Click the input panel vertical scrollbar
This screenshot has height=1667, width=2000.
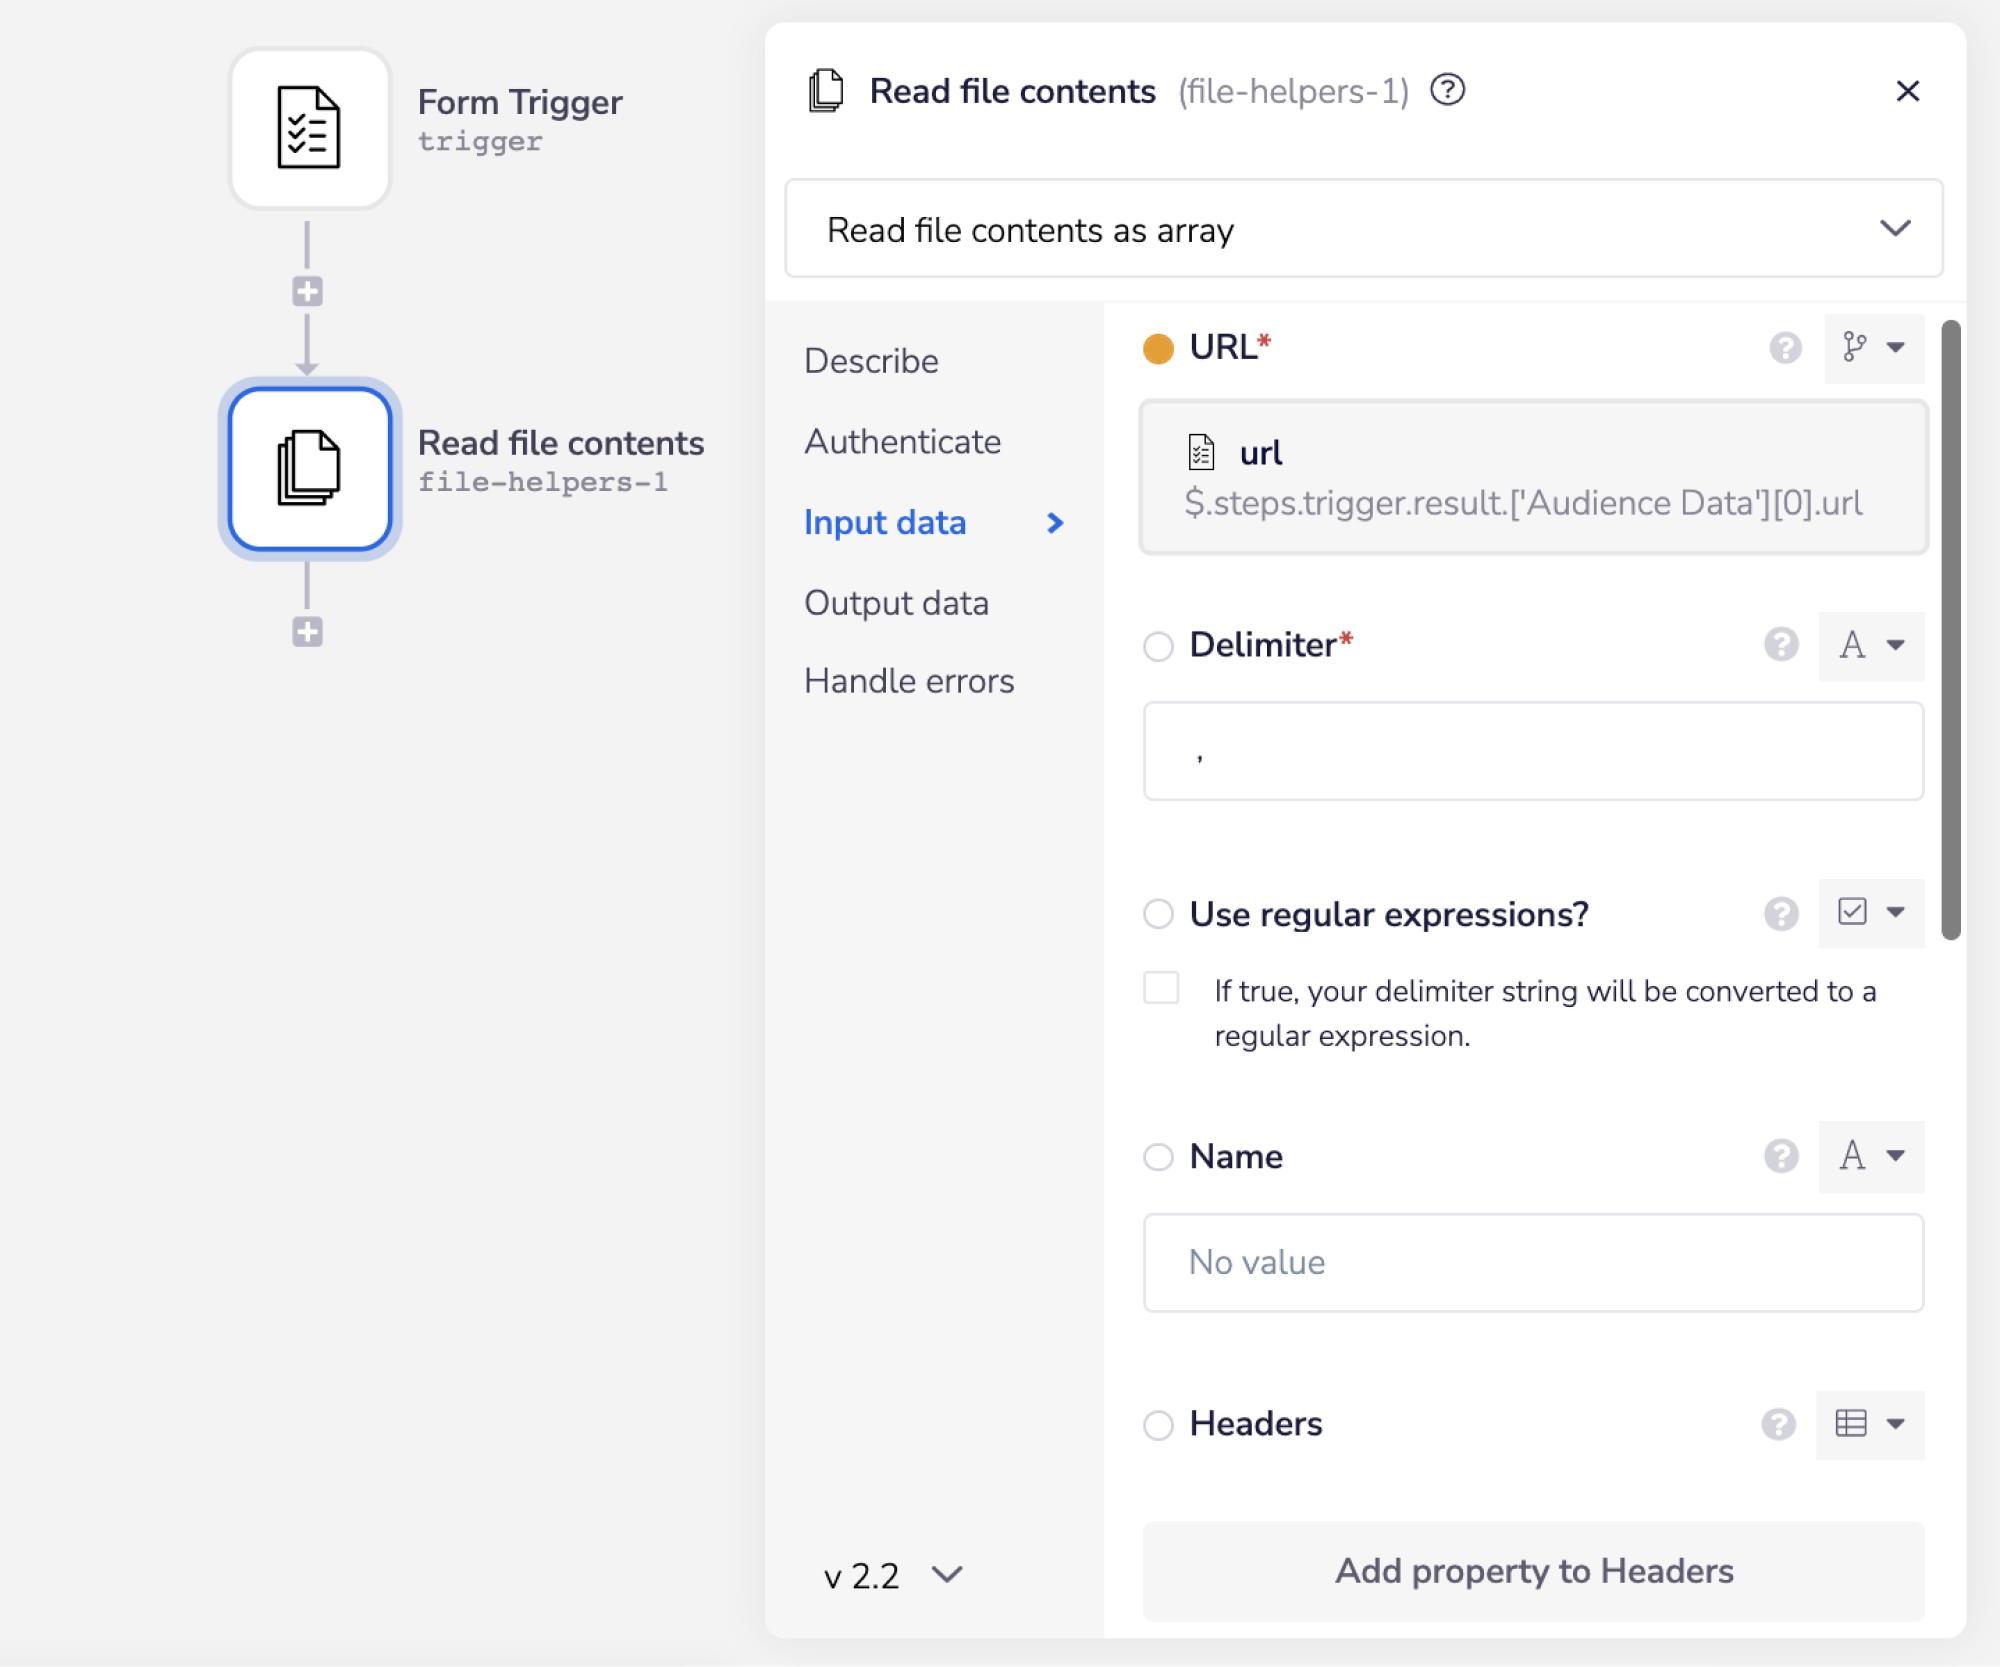tap(1949, 630)
